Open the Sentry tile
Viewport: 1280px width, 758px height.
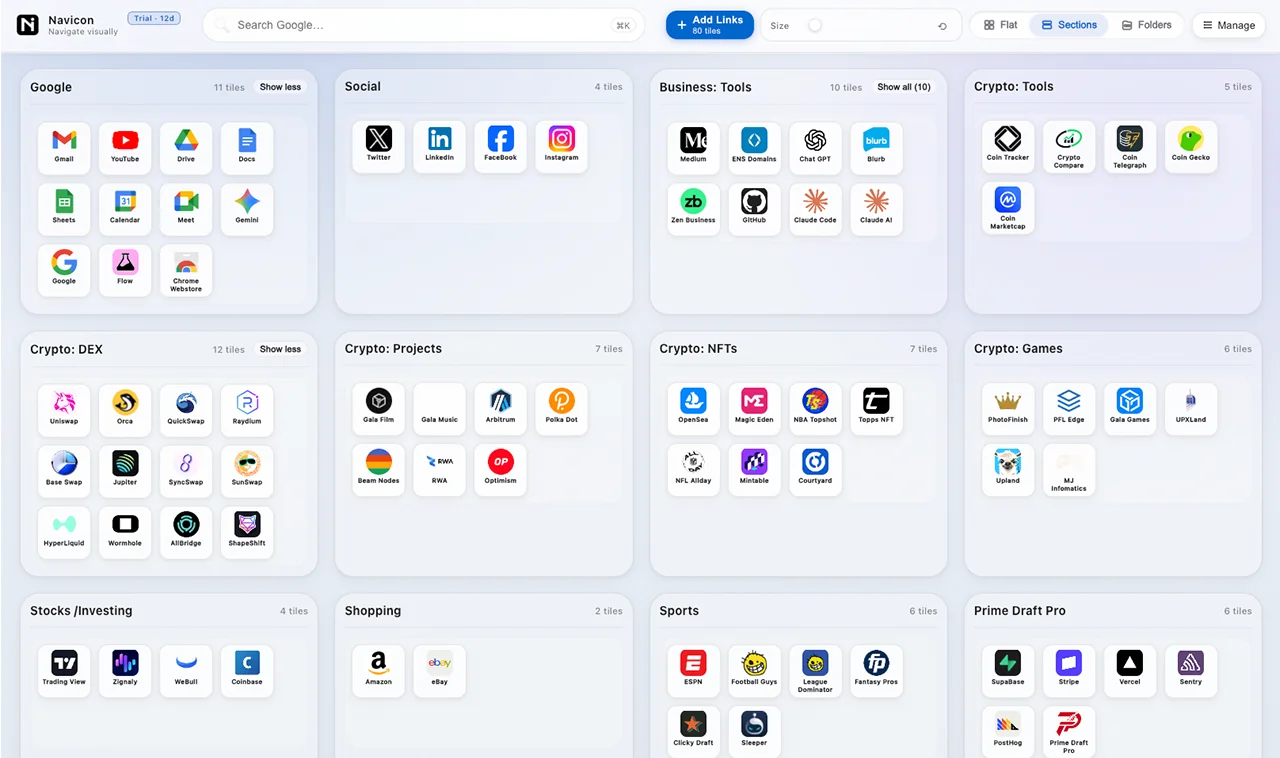click(x=1191, y=671)
